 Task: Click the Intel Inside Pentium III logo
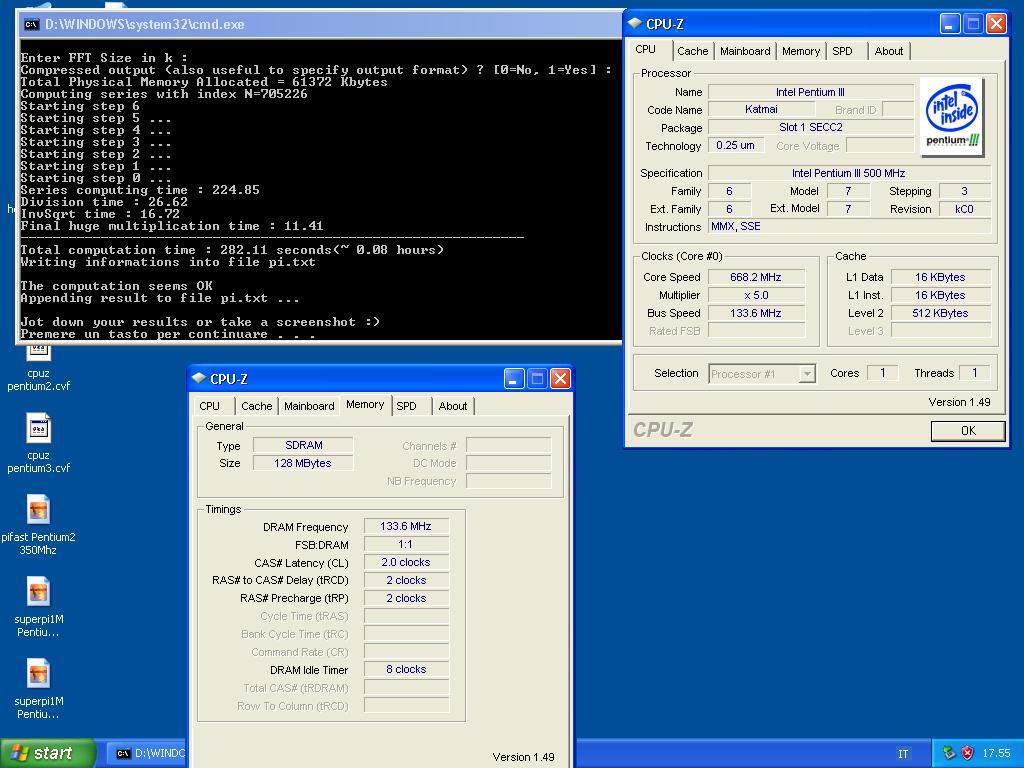tap(952, 118)
